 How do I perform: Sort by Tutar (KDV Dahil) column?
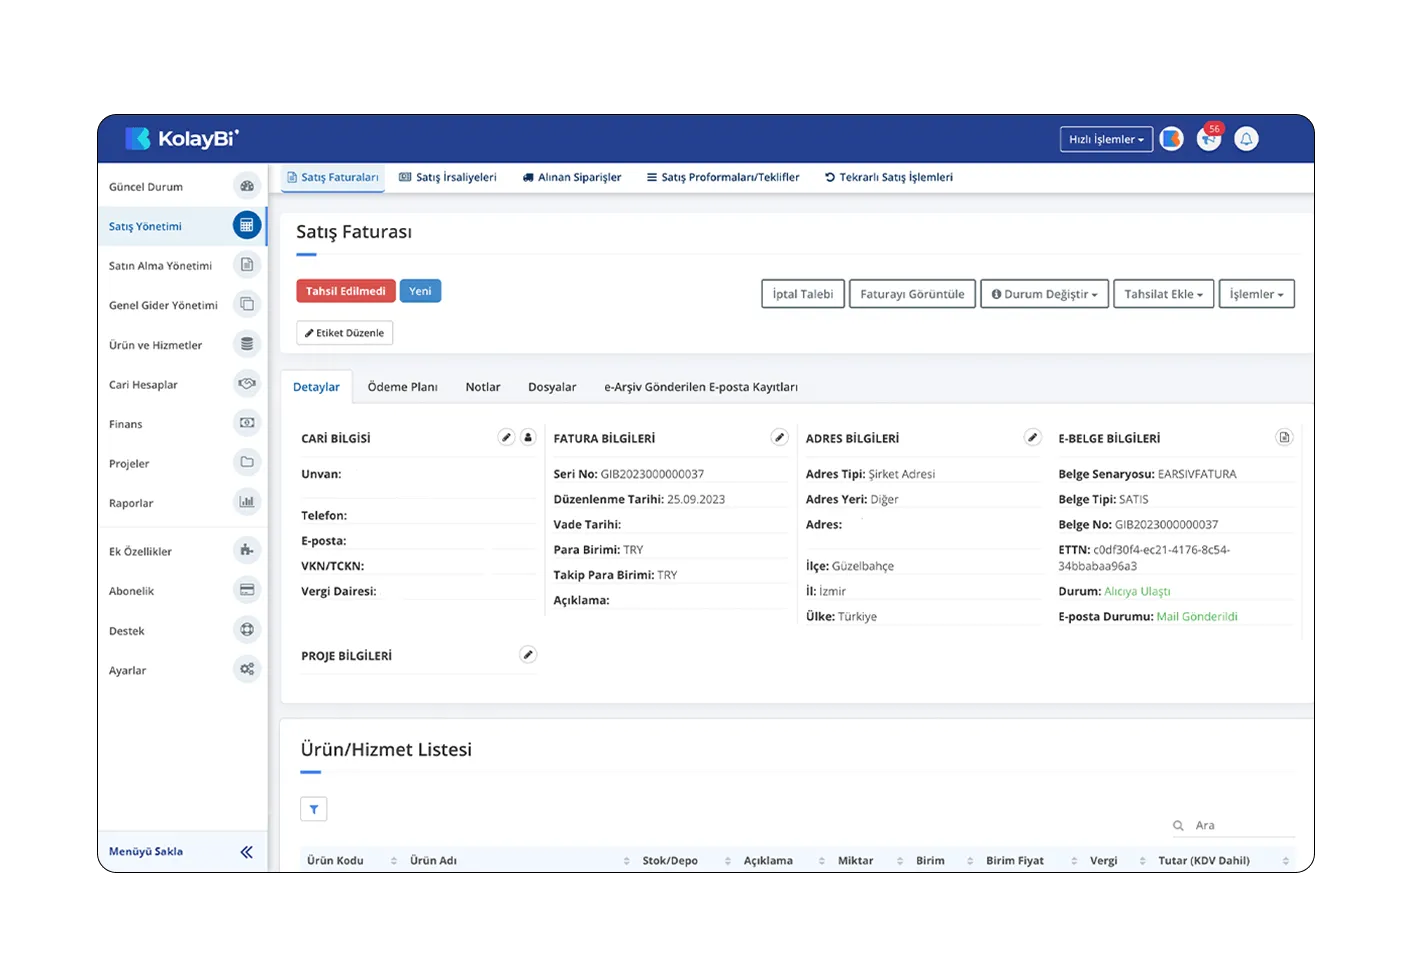(1223, 860)
